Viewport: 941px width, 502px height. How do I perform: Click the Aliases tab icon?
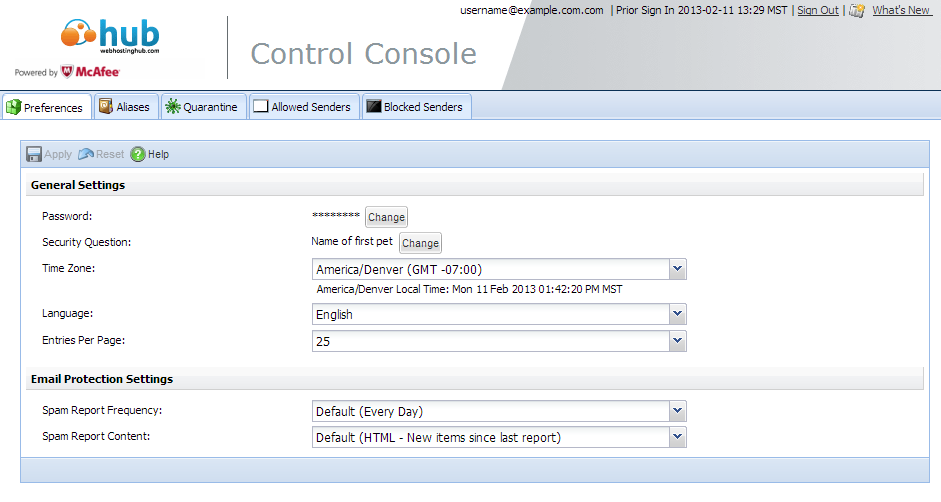click(106, 106)
